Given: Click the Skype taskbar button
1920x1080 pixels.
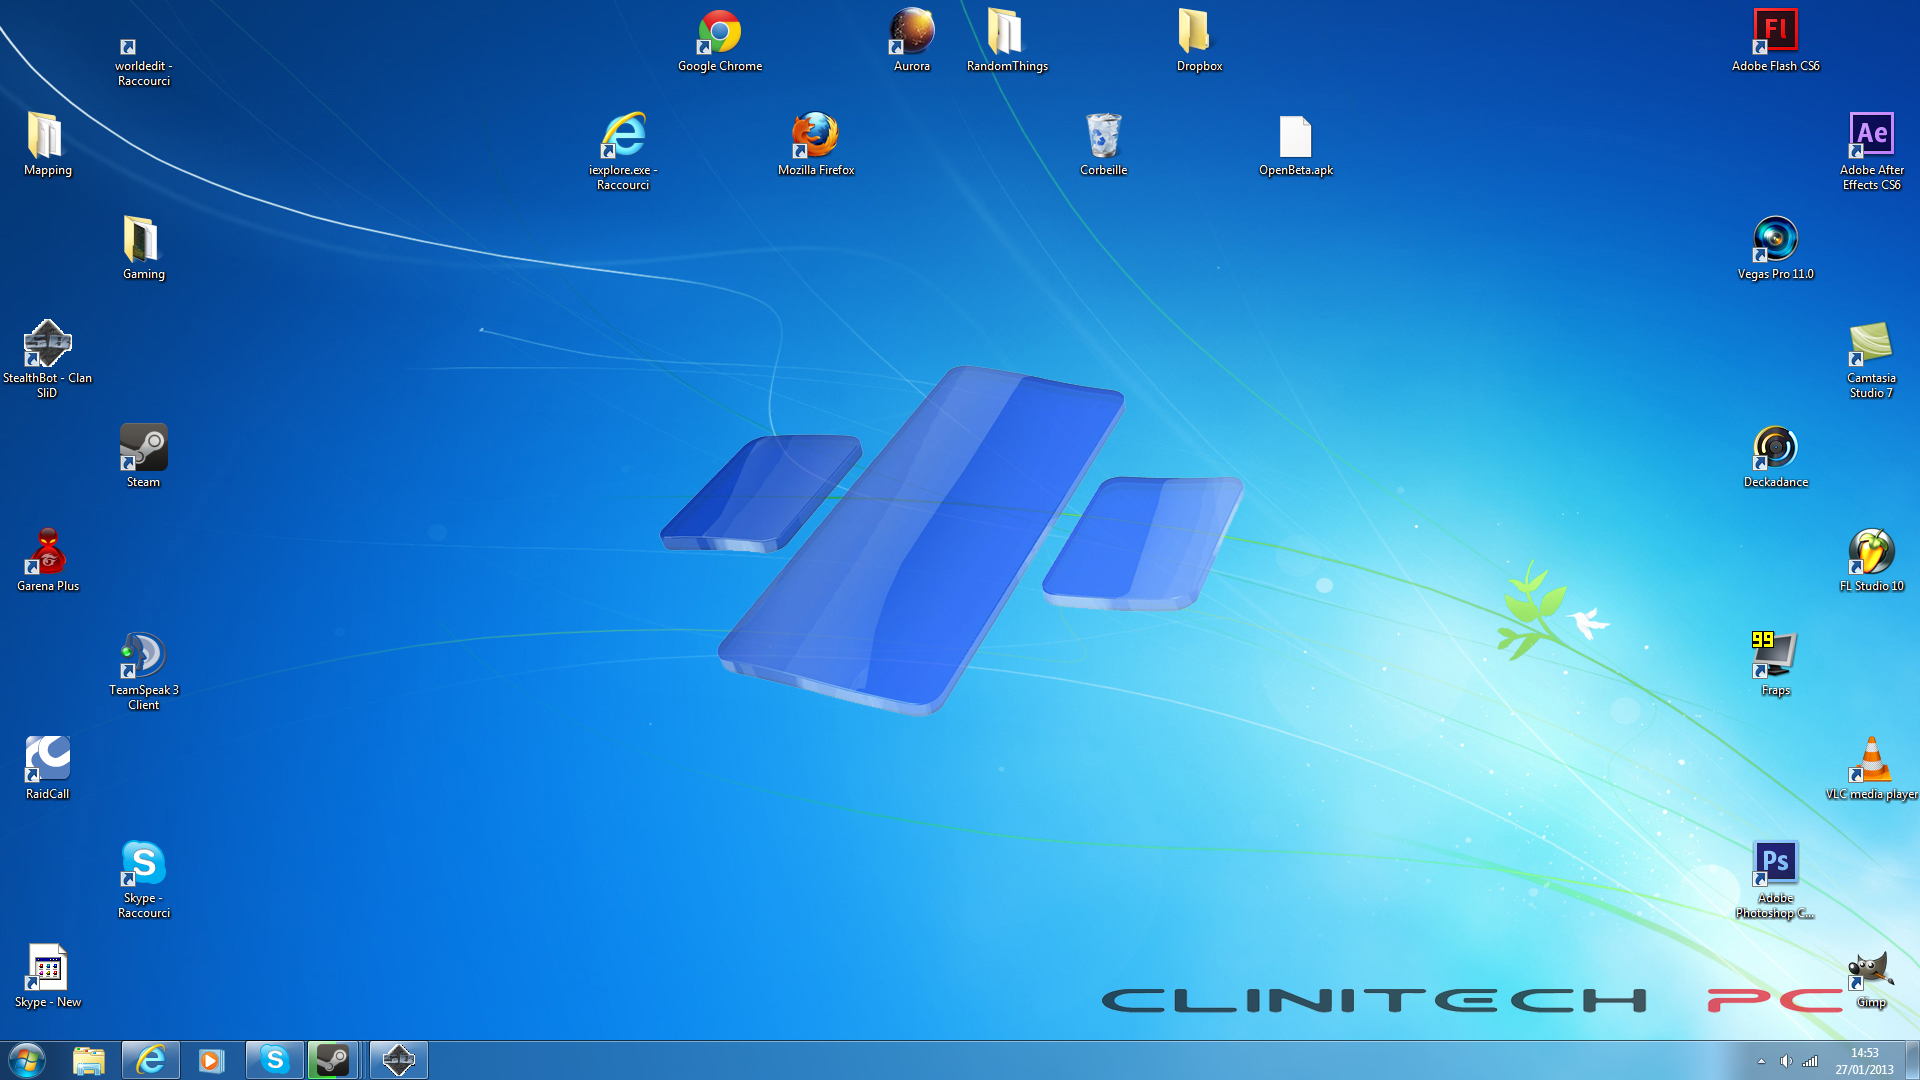Looking at the screenshot, I should 274,1060.
